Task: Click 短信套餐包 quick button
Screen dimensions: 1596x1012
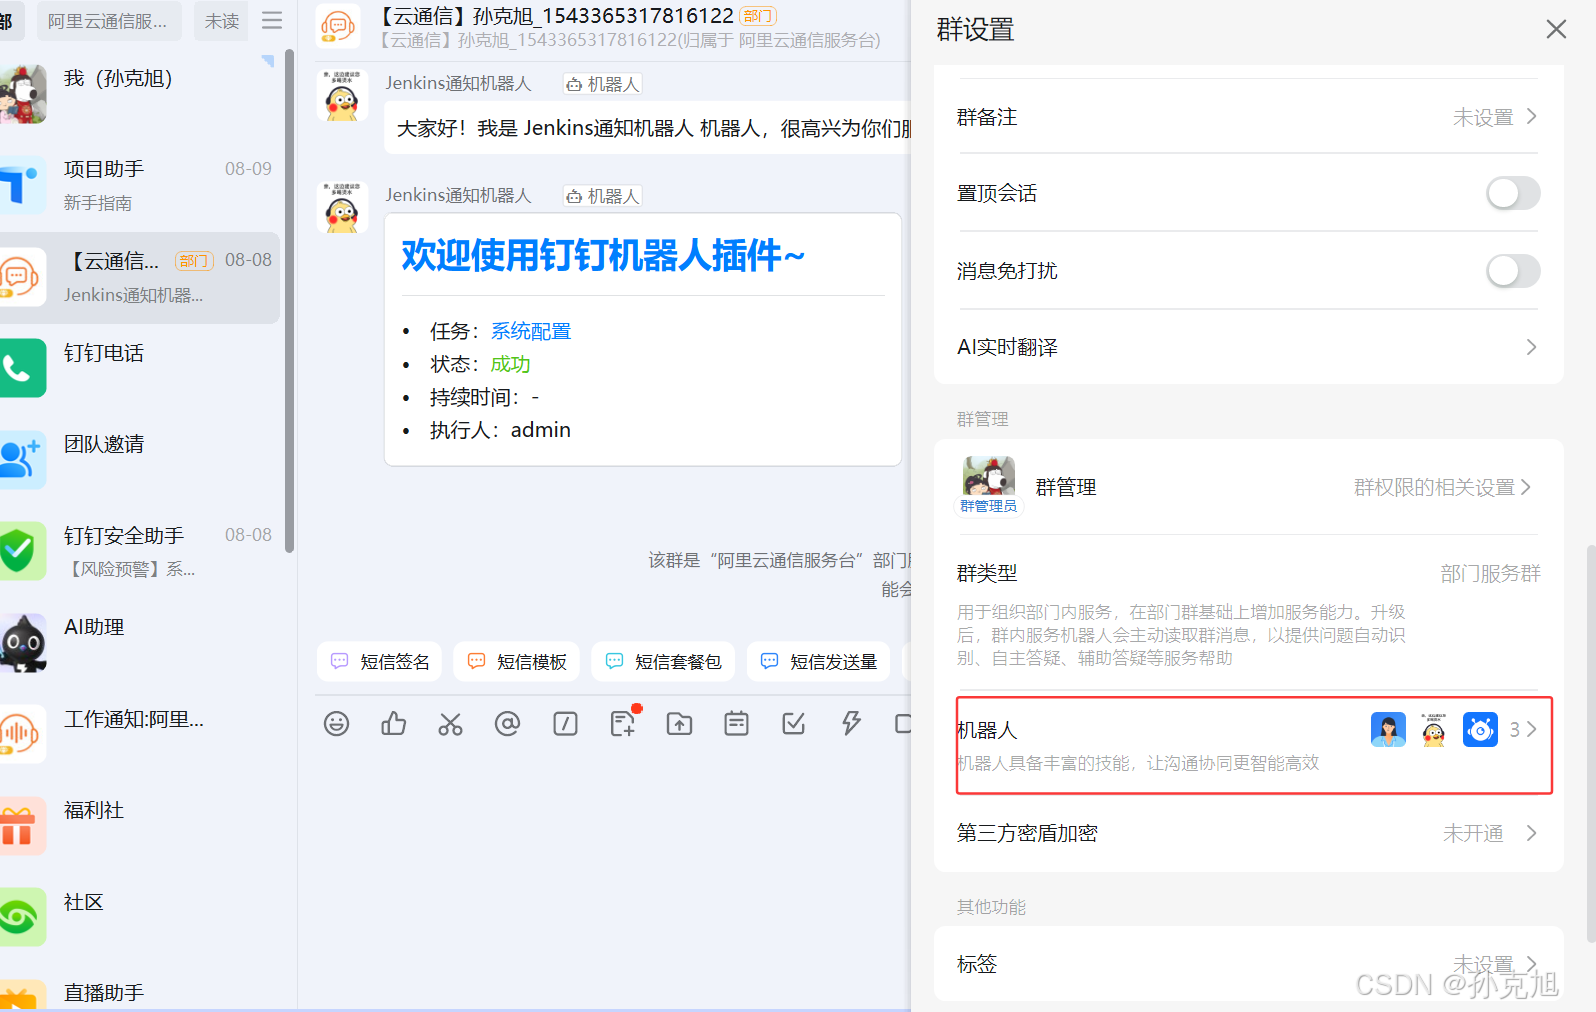Action: [663, 661]
